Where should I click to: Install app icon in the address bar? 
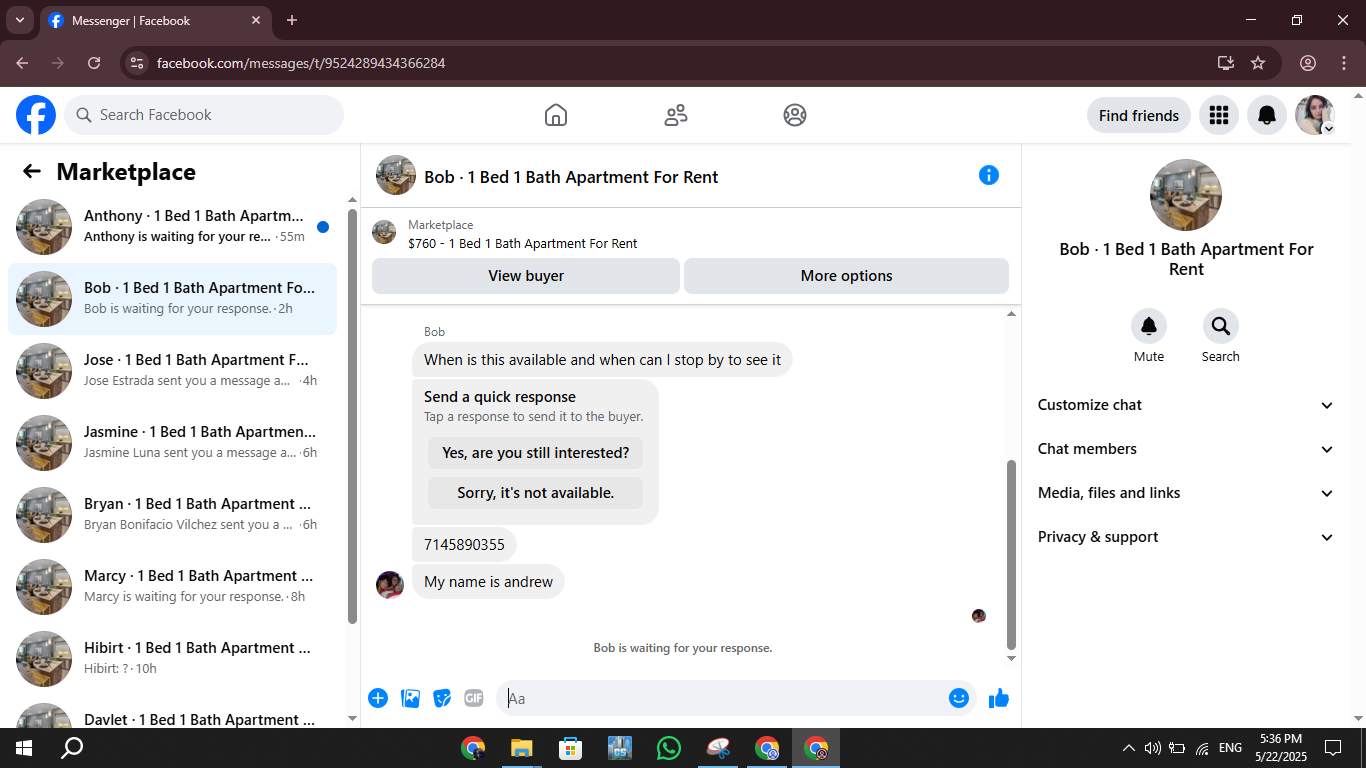coord(1226,63)
